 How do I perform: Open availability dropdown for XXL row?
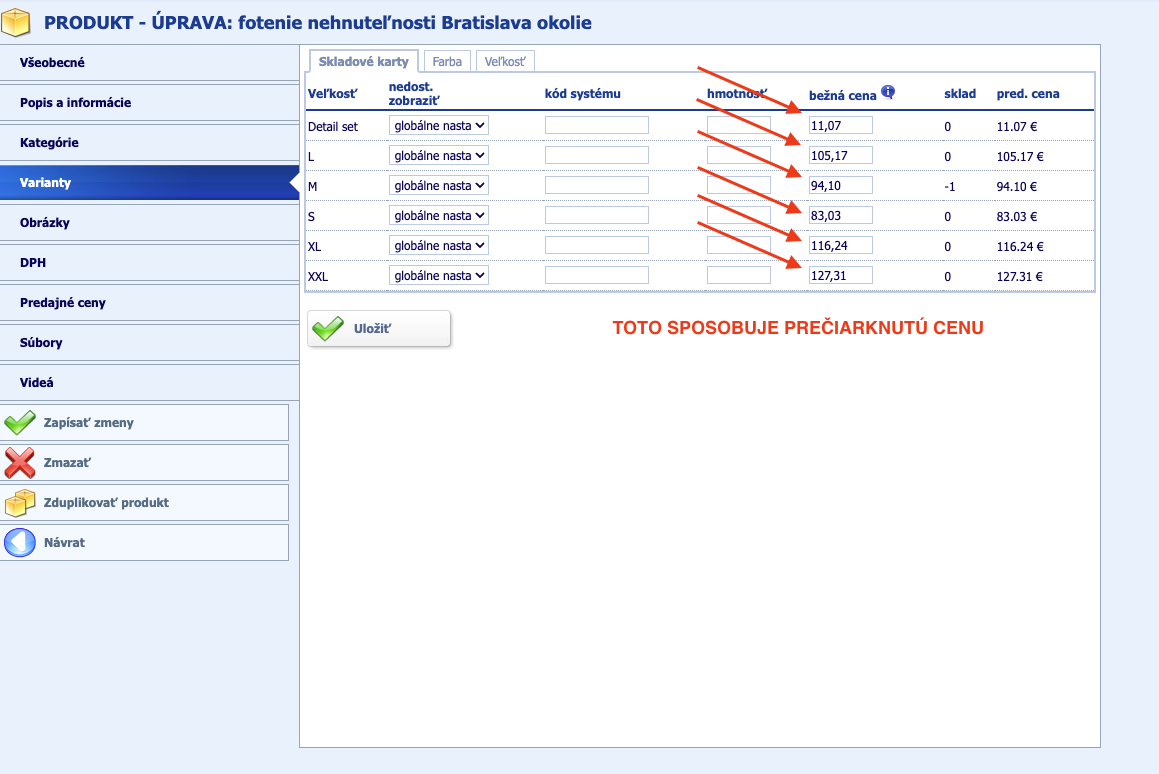click(x=438, y=275)
